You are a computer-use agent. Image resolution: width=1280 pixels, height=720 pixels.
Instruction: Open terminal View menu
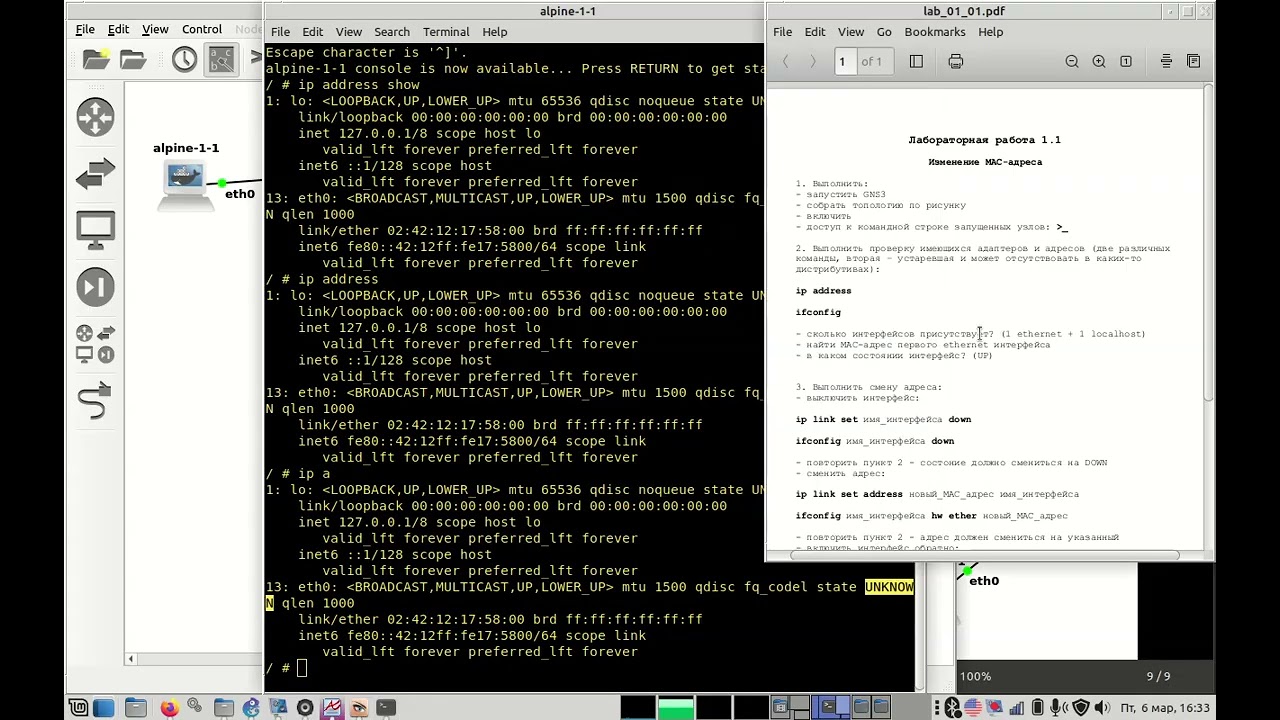[x=349, y=32]
